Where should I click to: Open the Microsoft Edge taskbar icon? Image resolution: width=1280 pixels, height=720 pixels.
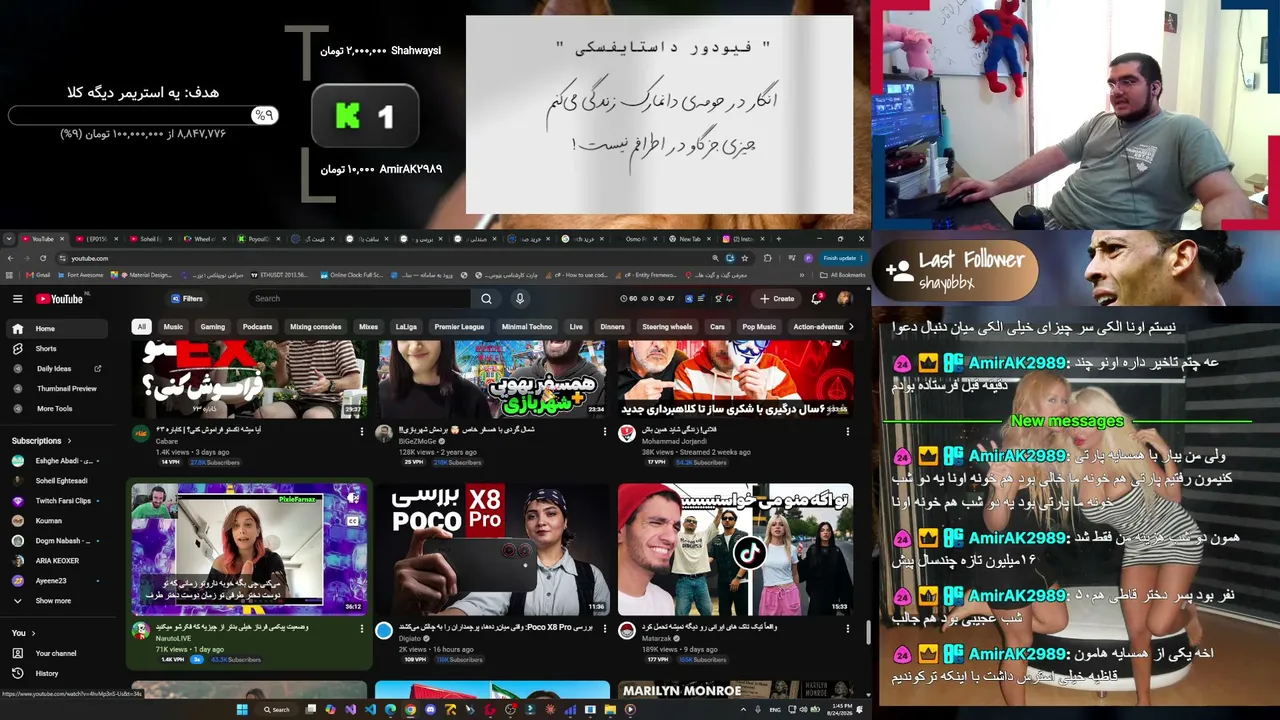(x=390, y=710)
